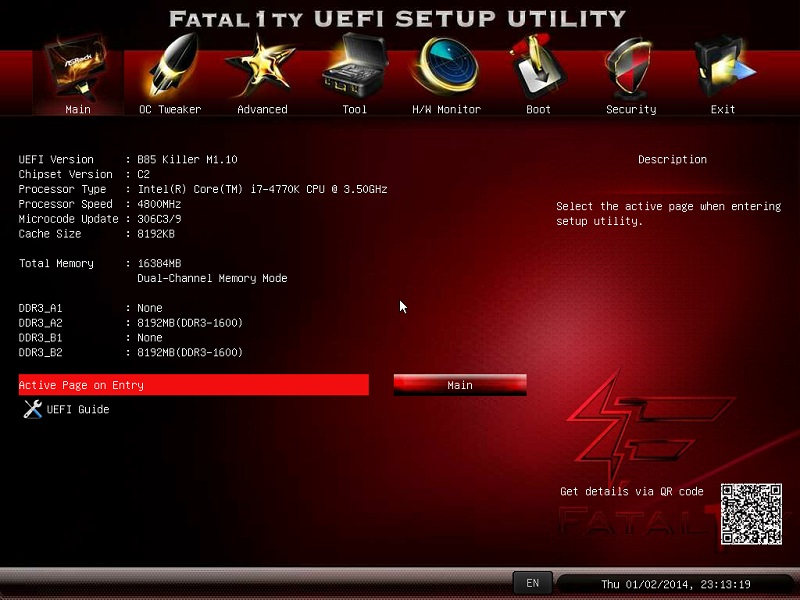The height and width of the screenshot is (600, 800).
Task: Click the EN language button
Action: pos(532,583)
